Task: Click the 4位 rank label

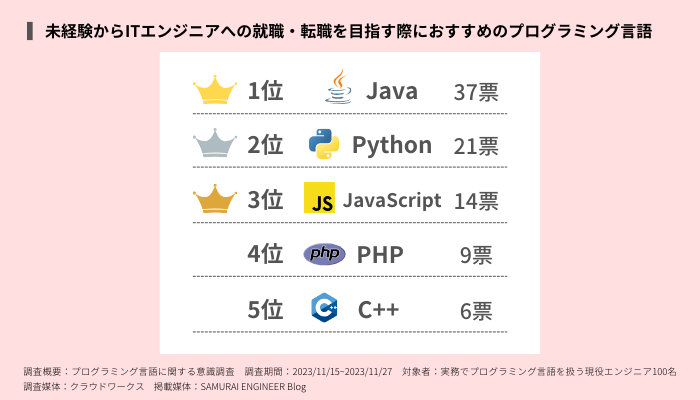Action: (265, 254)
